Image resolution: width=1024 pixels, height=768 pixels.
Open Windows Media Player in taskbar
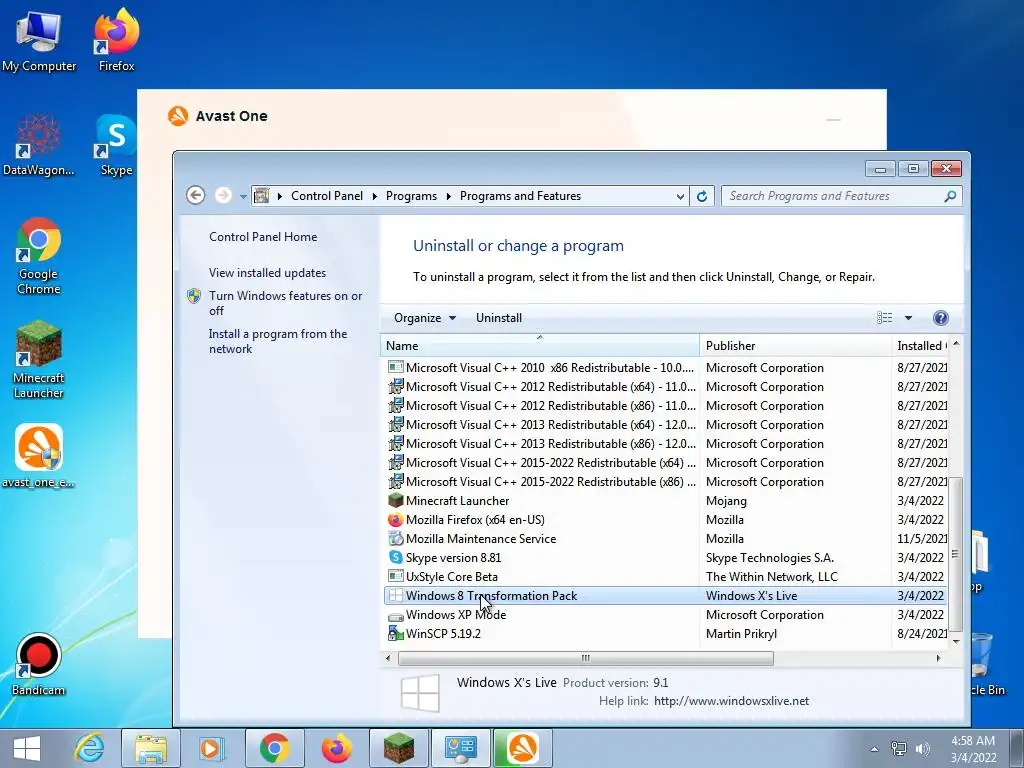(x=211, y=748)
